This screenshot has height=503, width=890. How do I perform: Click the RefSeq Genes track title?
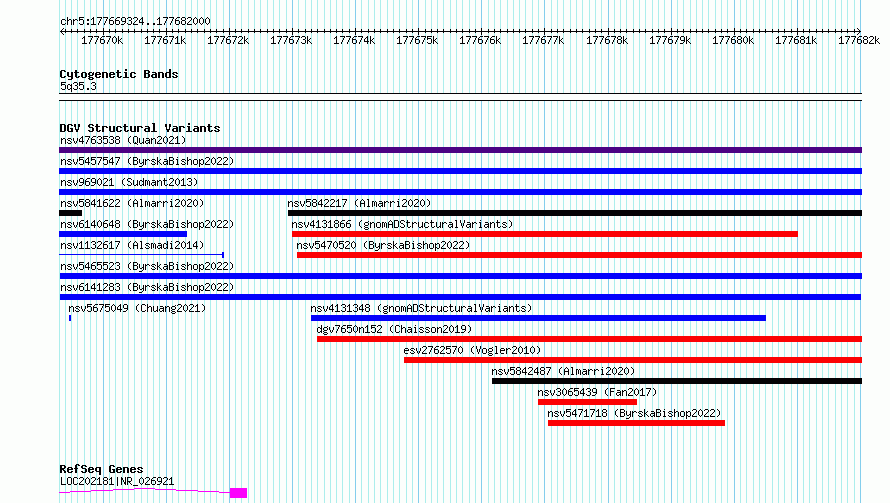101,469
